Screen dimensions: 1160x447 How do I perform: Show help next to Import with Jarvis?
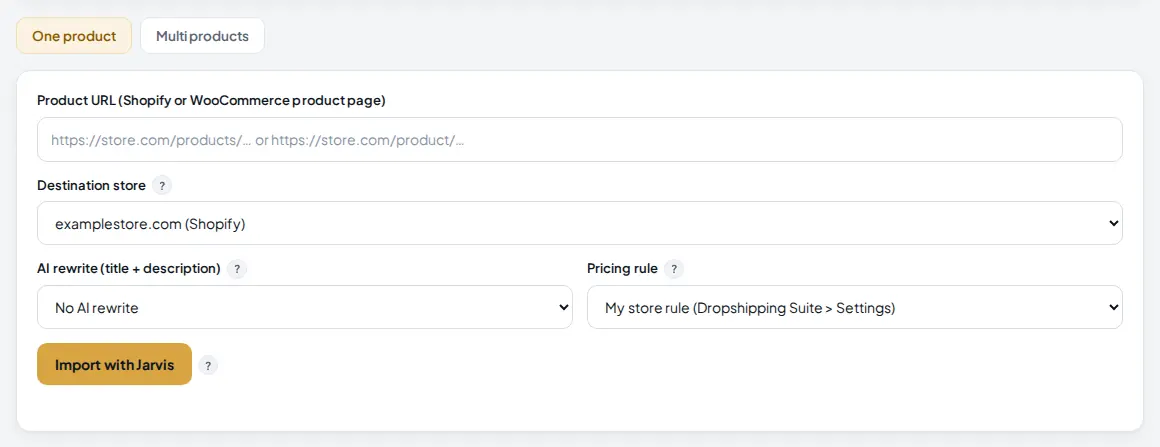(x=209, y=366)
